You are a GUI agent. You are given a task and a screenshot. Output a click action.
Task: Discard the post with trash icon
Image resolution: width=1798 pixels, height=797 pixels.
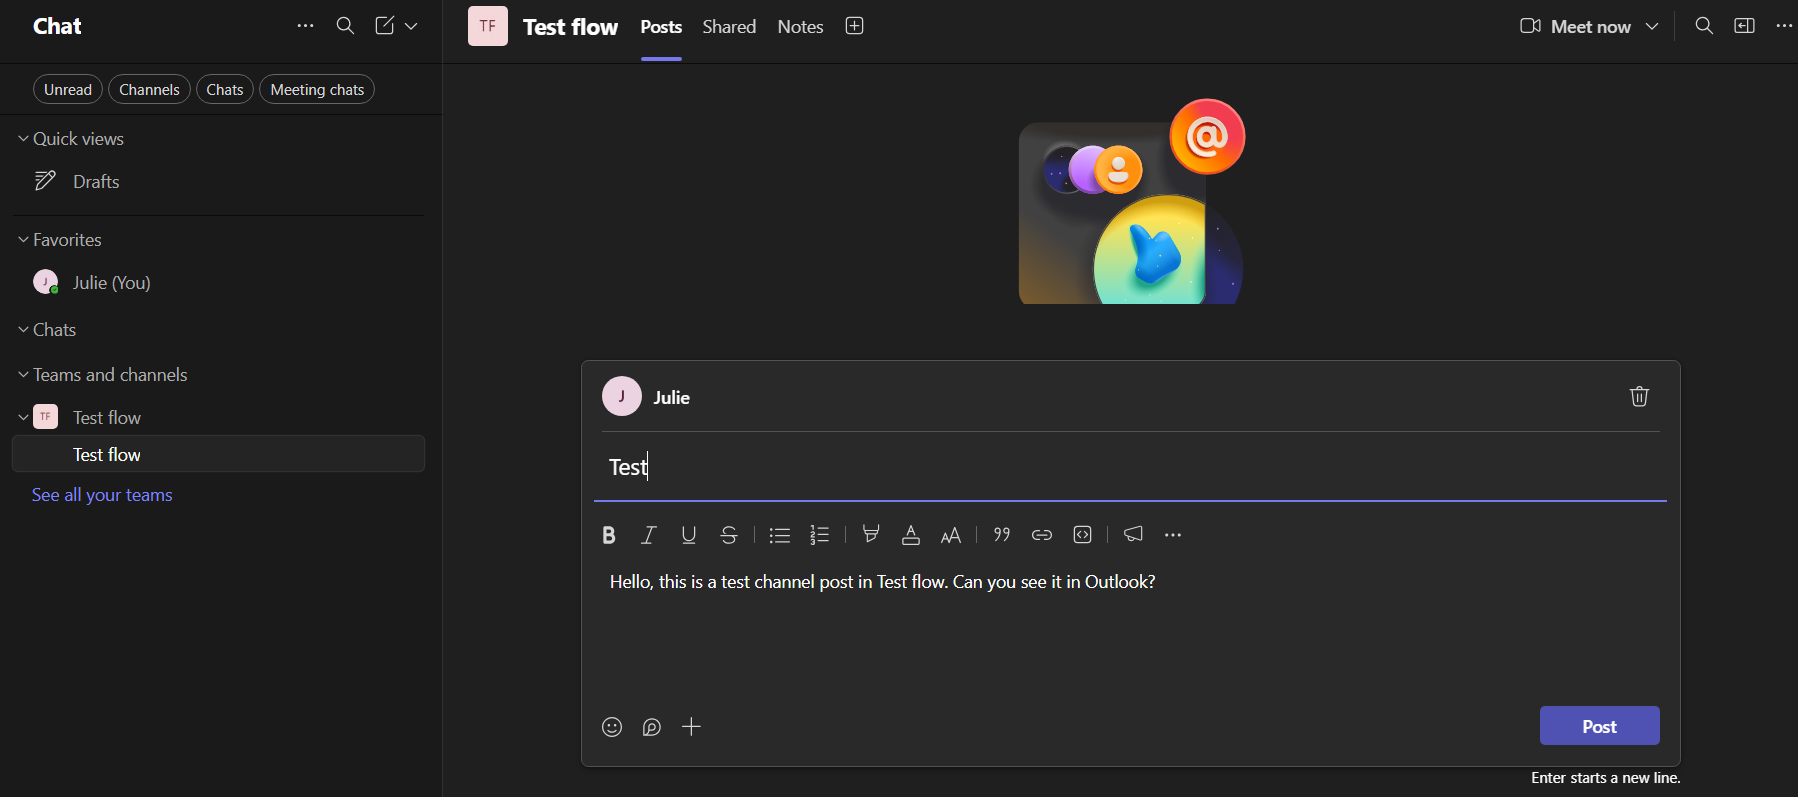click(1639, 396)
